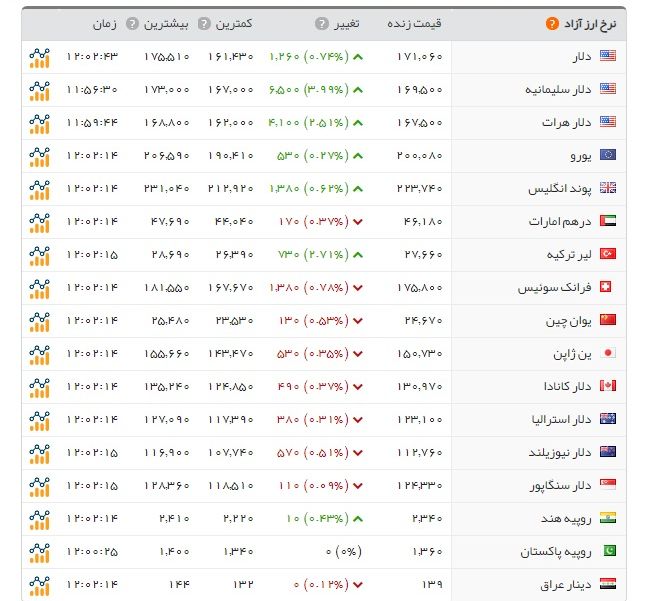
Task: Click the UAE flag beside درهم امارات
Action: coord(607,222)
